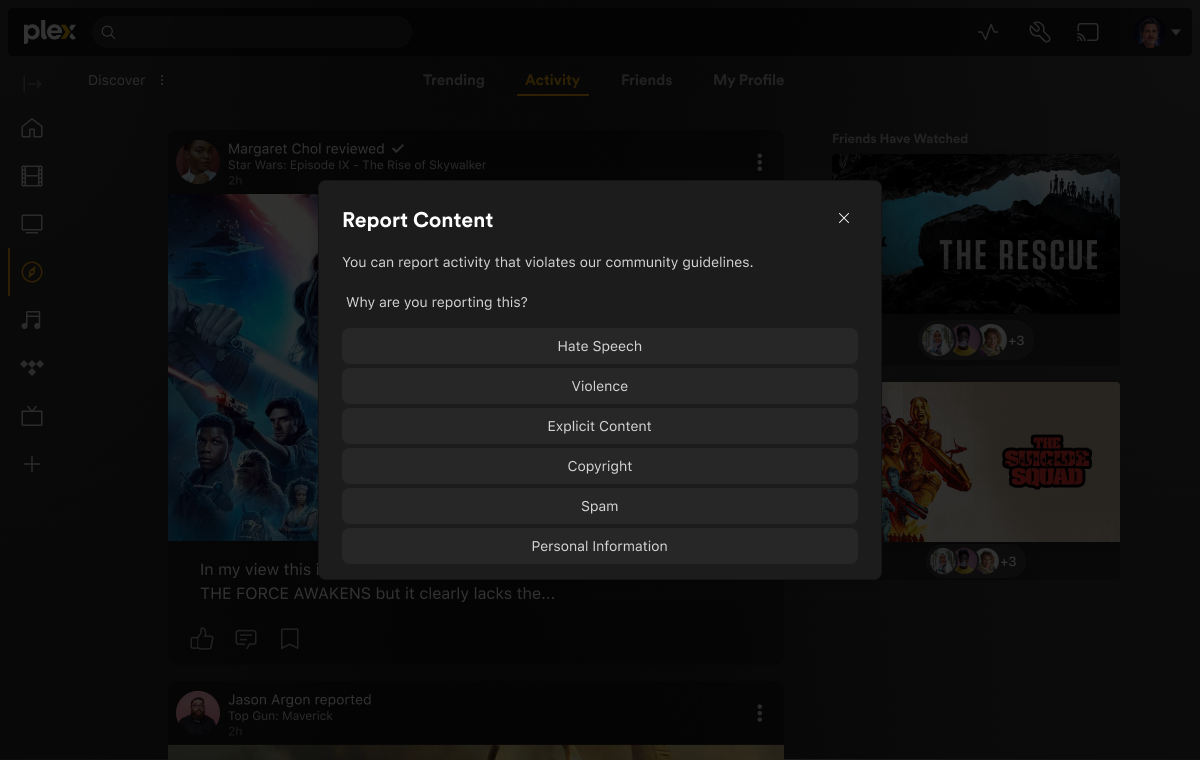Open Jason Argon post options menu
This screenshot has height=760, width=1200.
pyautogui.click(x=760, y=713)
